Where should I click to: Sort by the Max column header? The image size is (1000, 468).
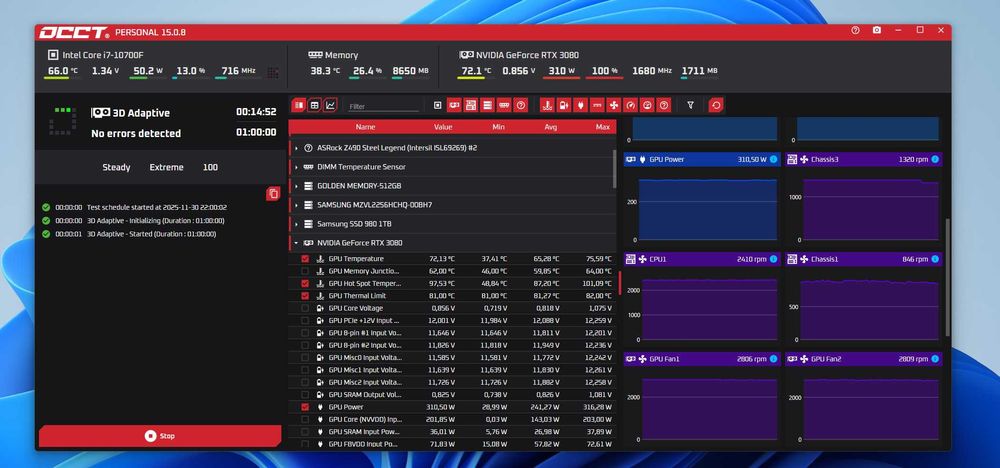point(603,127)
